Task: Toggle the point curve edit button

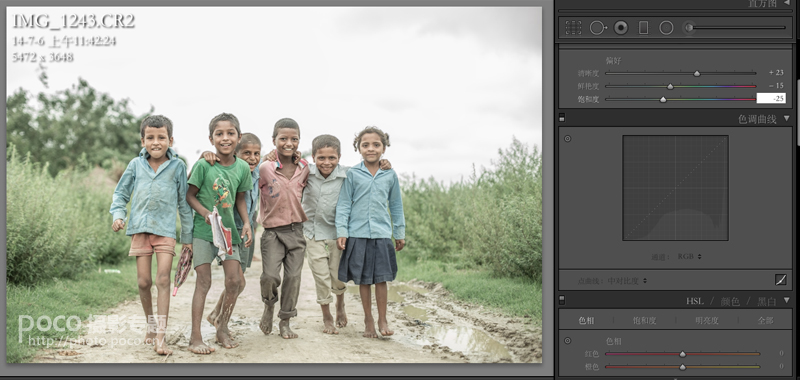Action: click(781, 280)
